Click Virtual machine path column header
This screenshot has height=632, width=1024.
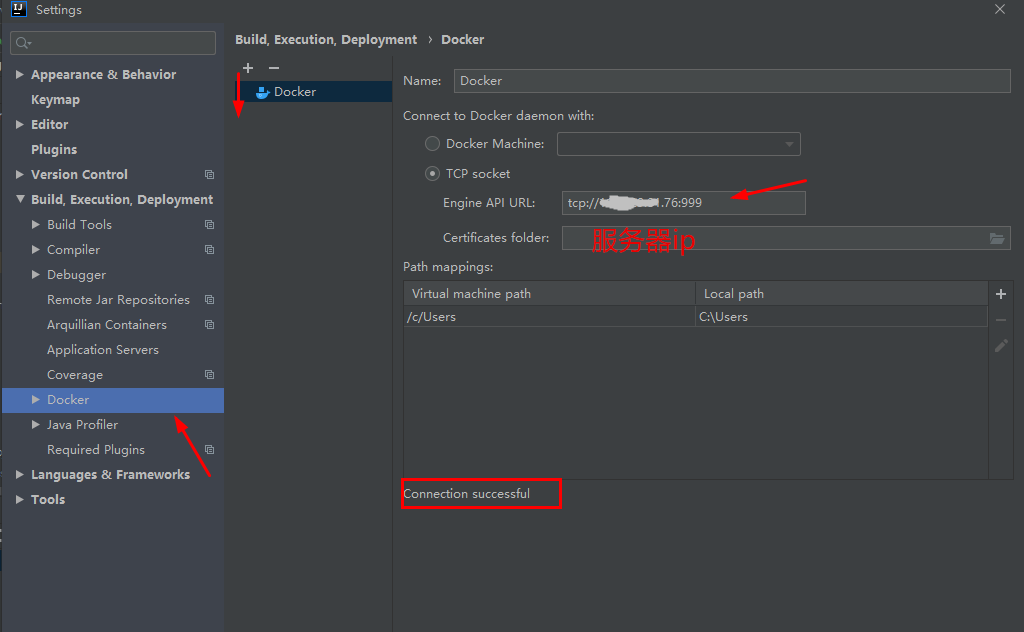pyautogui.click(x=549, y=294)
